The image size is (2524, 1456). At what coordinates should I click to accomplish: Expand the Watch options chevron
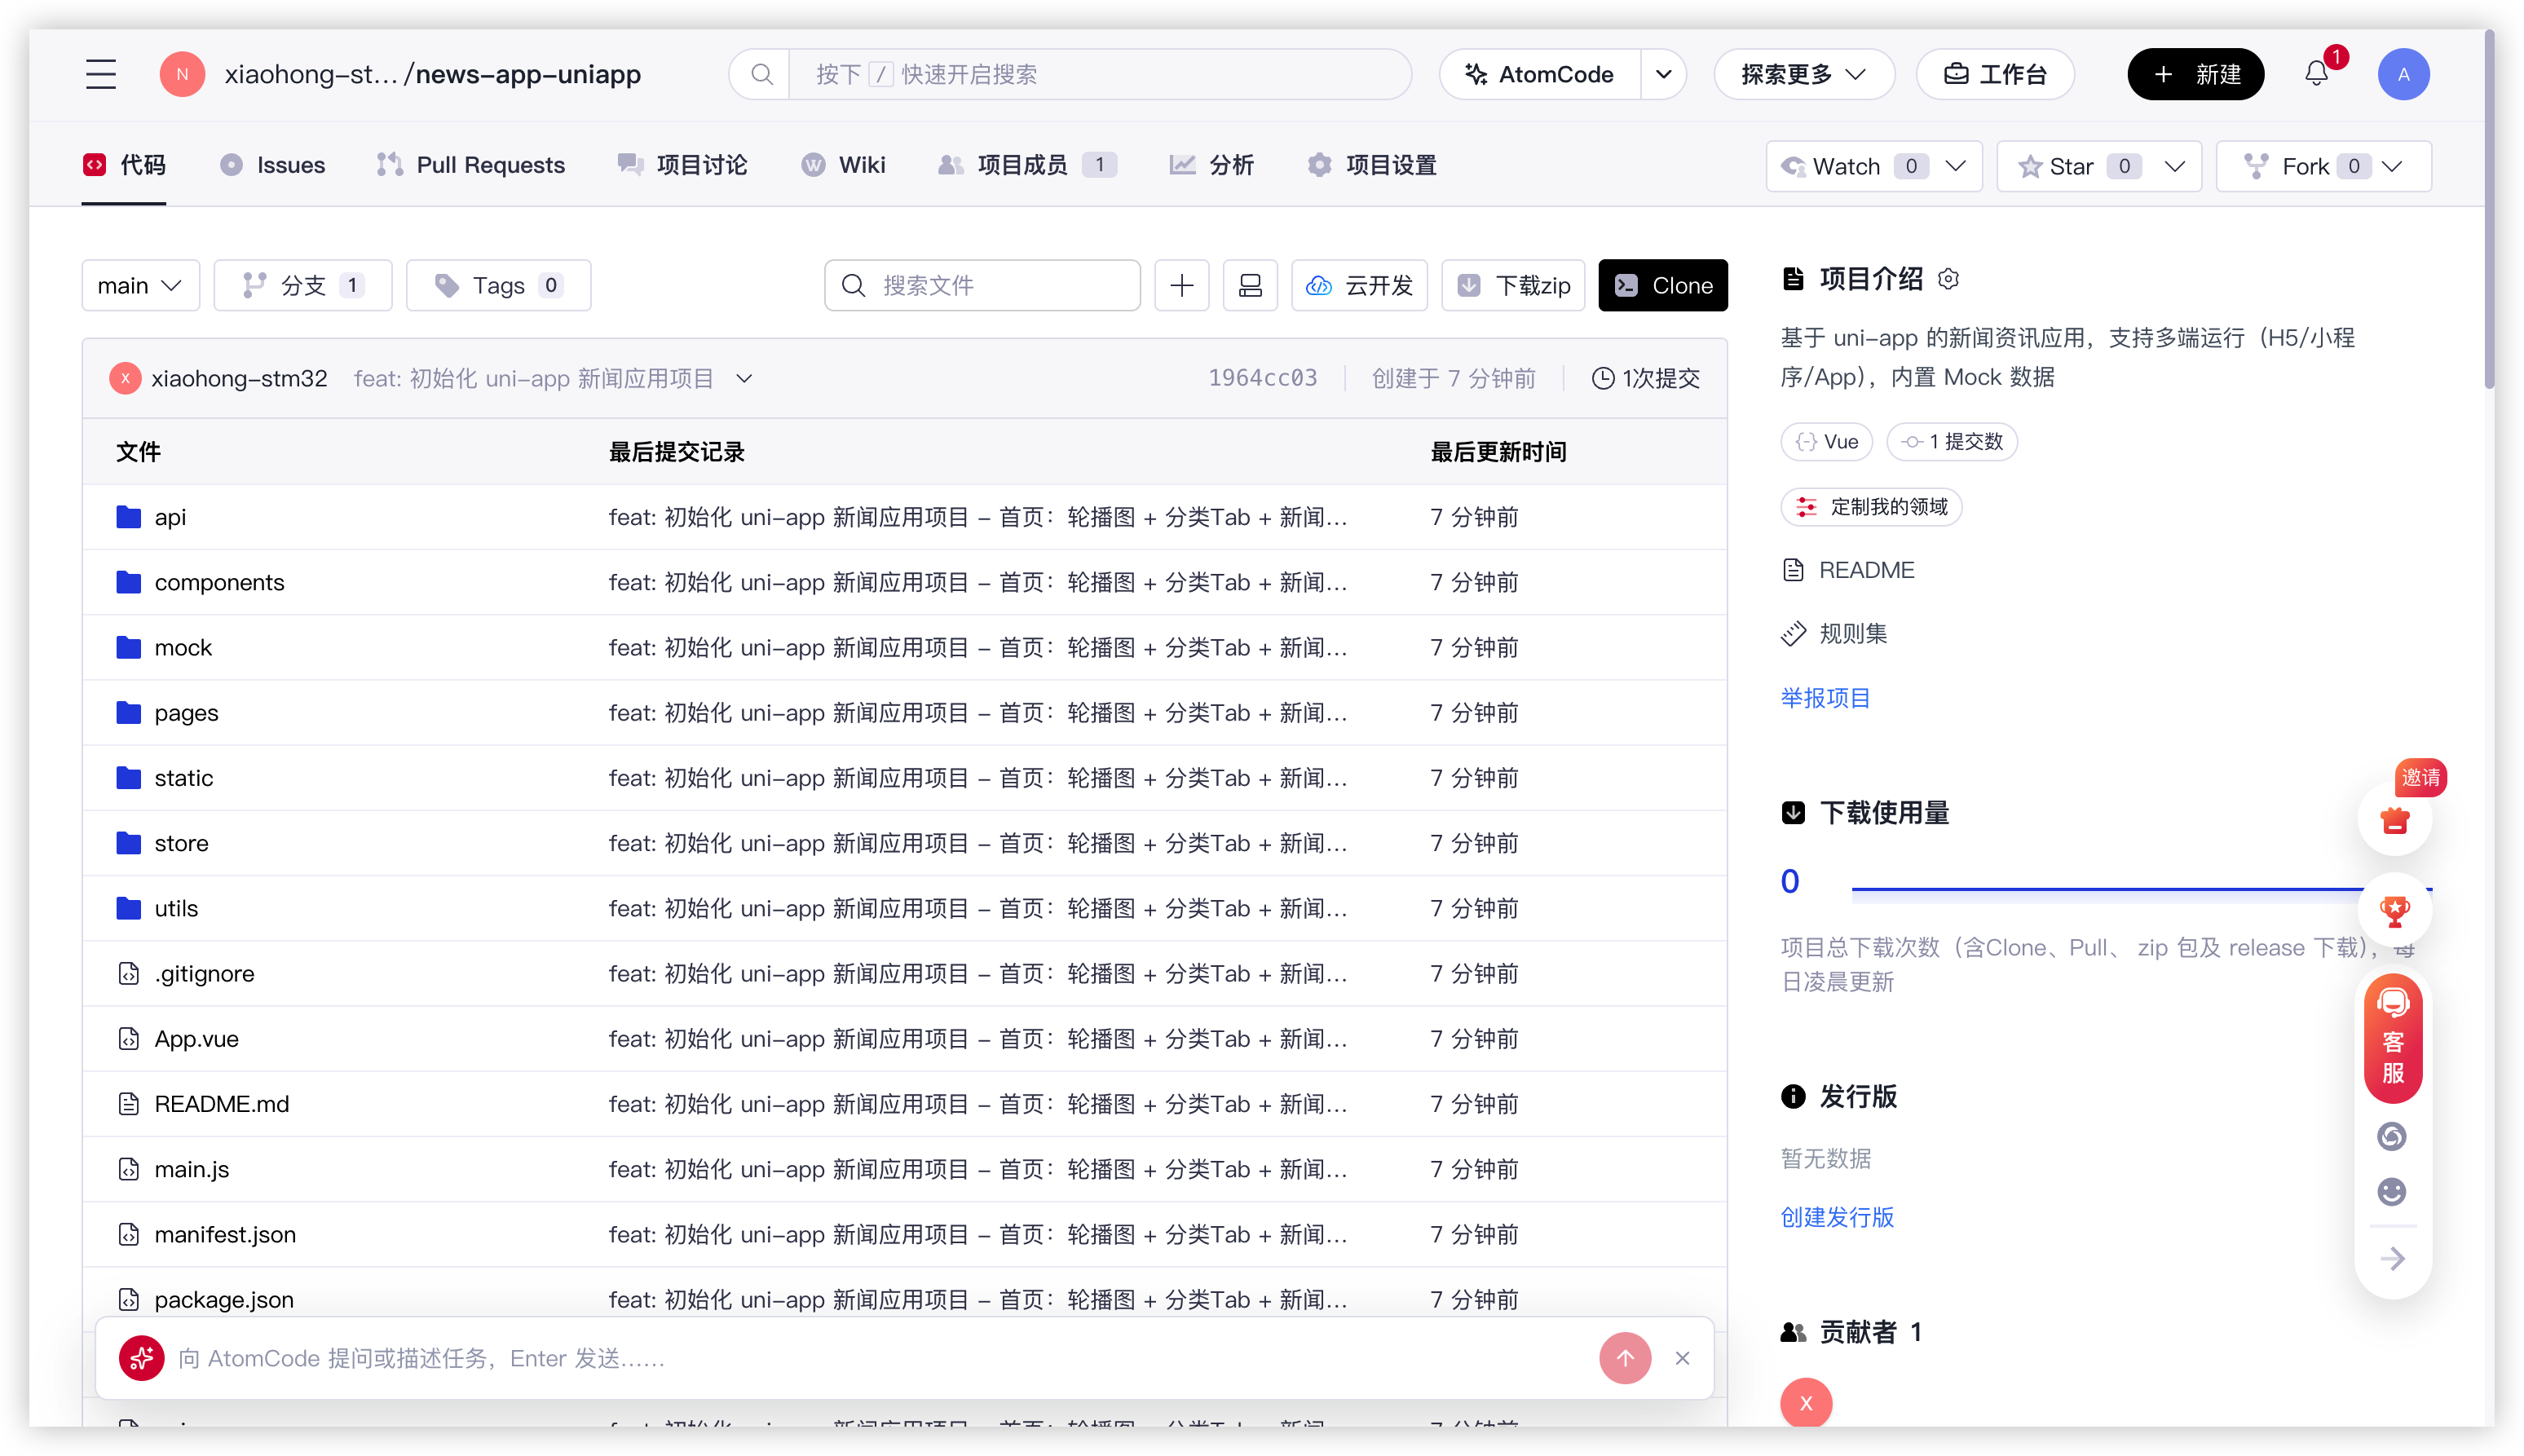click(x=1955, y=166)
